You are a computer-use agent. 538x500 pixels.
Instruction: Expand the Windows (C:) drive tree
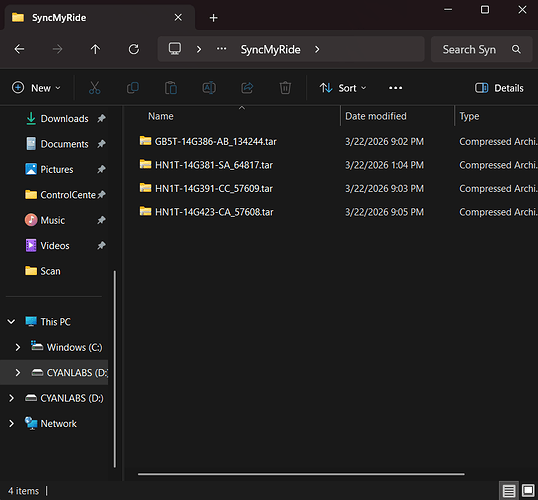18,347
